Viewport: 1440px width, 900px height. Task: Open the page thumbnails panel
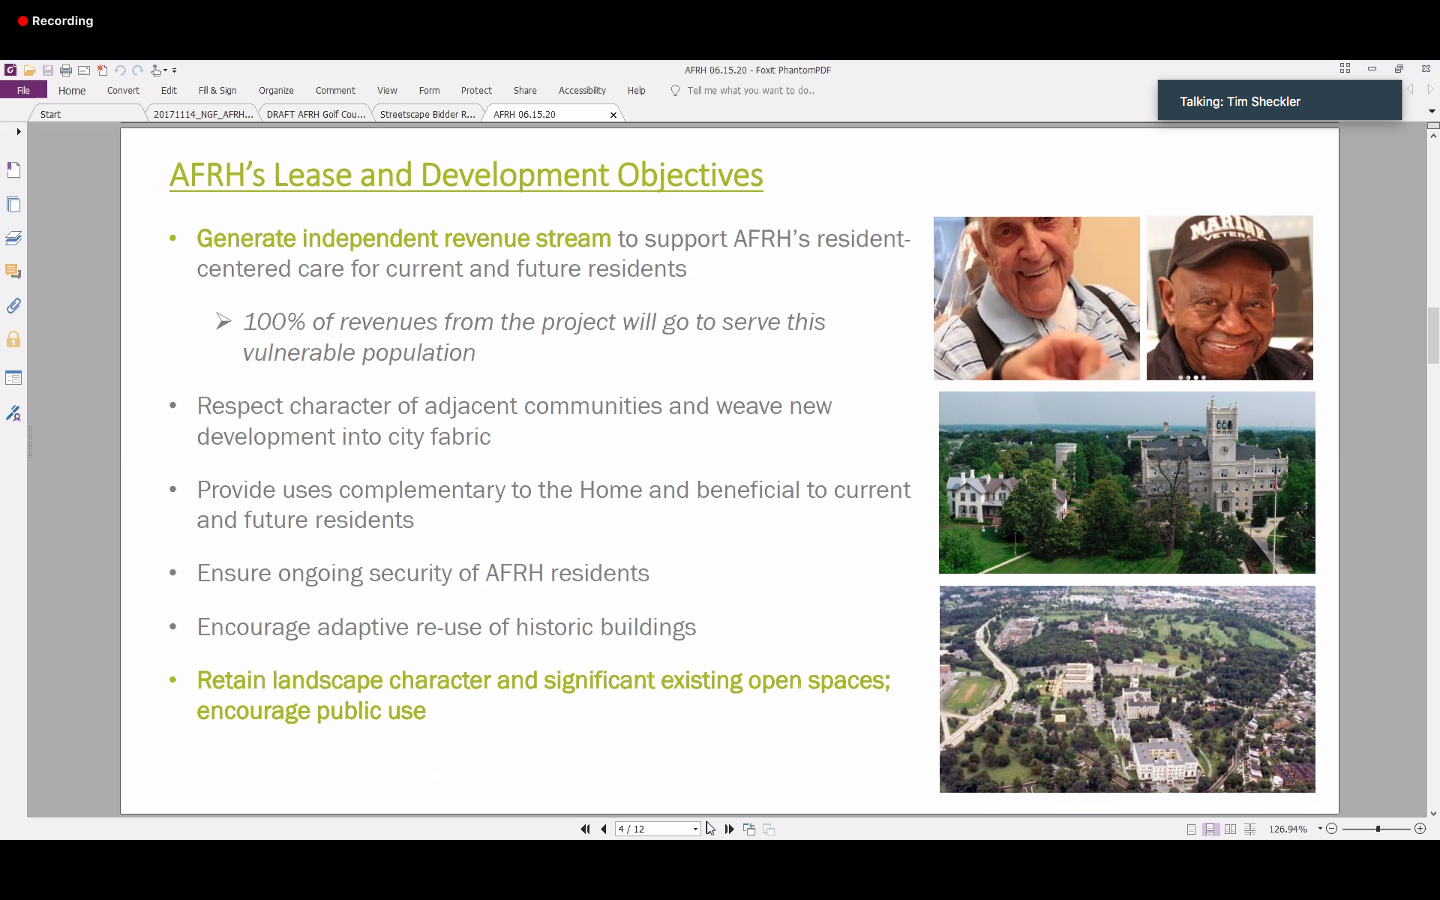pos(14,205)
